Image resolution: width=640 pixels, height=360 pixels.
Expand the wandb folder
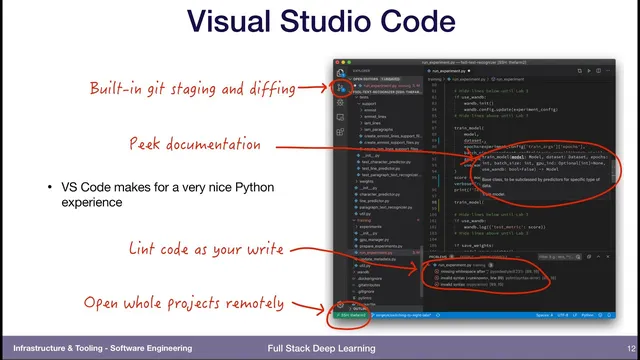363,272
